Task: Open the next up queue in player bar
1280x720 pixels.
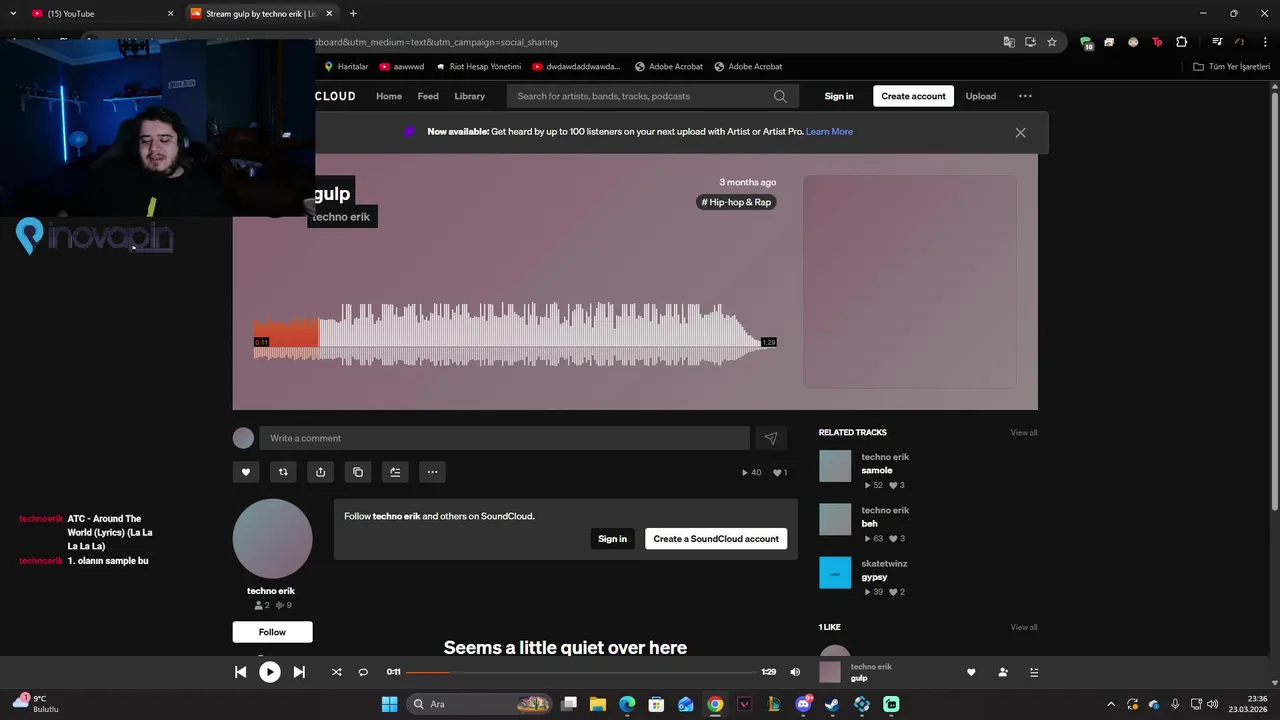Action: [1035, 672]
